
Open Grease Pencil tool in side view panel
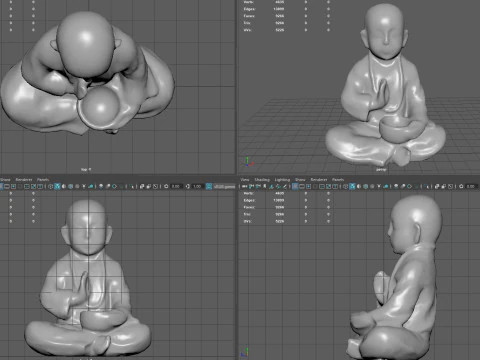[x=285, y=186]
